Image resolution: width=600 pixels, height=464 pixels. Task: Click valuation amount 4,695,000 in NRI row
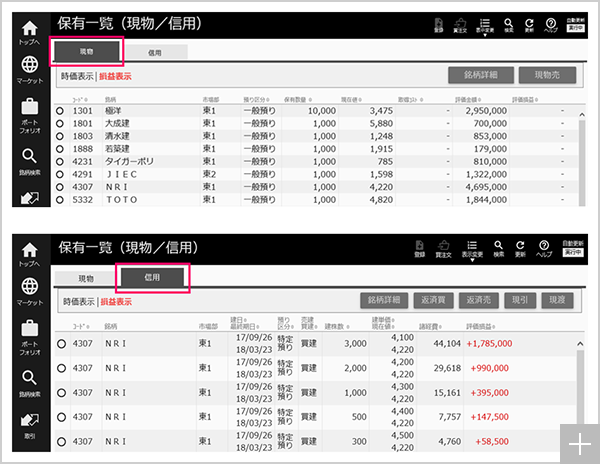[486, 187]
